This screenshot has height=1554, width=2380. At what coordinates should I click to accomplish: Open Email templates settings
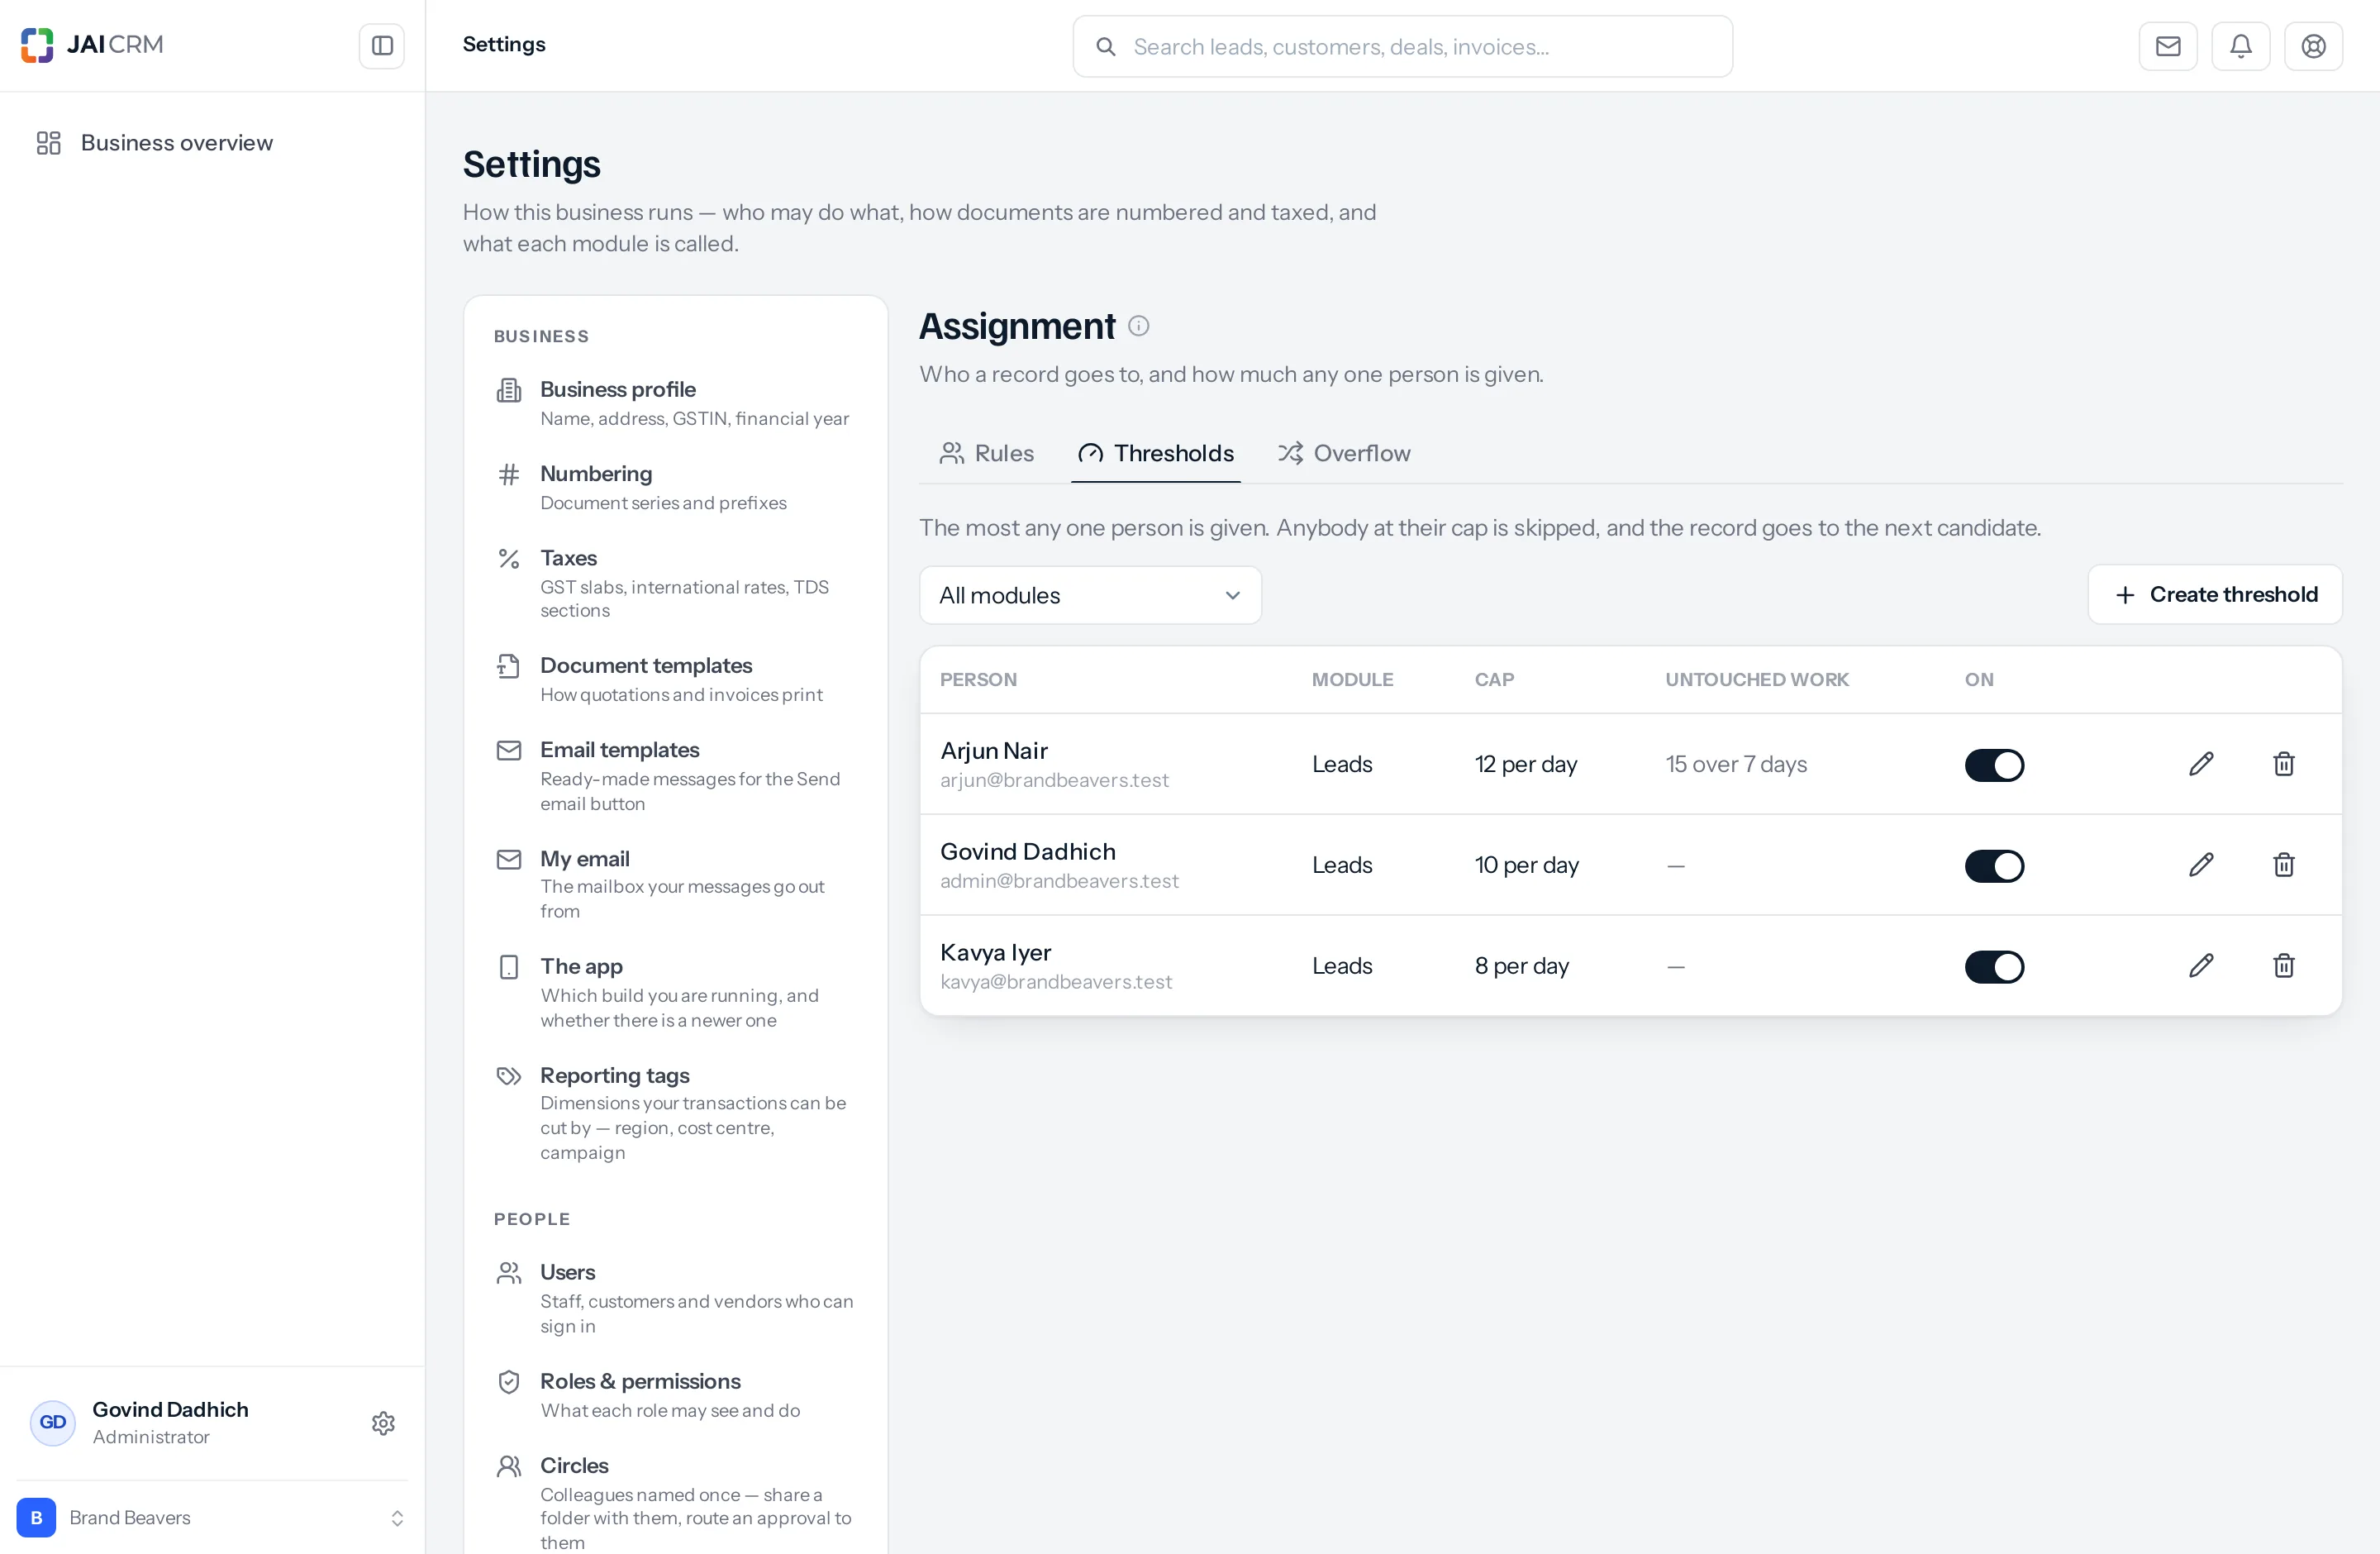click(676, 775)
